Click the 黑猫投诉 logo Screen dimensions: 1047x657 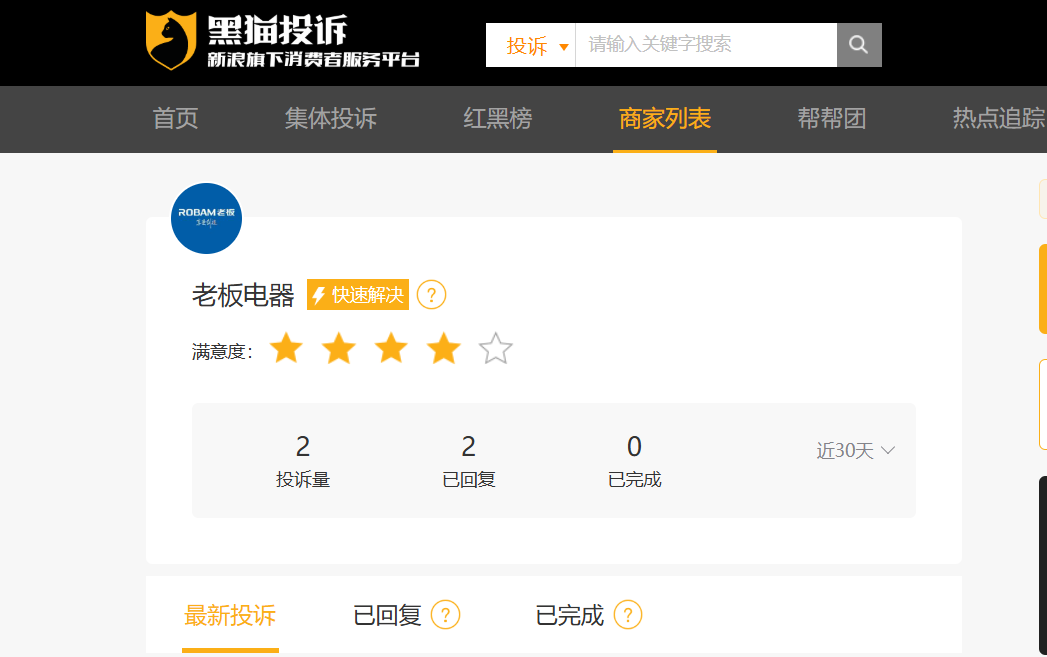click(x=282, y=40)
